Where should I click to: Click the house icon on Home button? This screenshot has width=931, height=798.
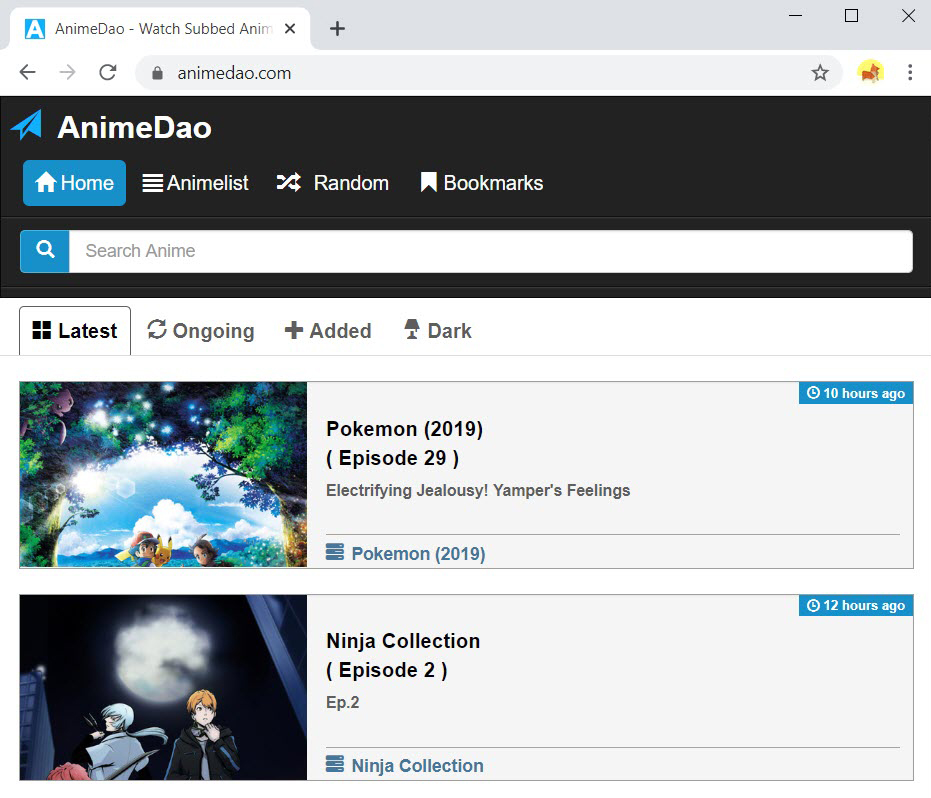(x=46, y=182)
